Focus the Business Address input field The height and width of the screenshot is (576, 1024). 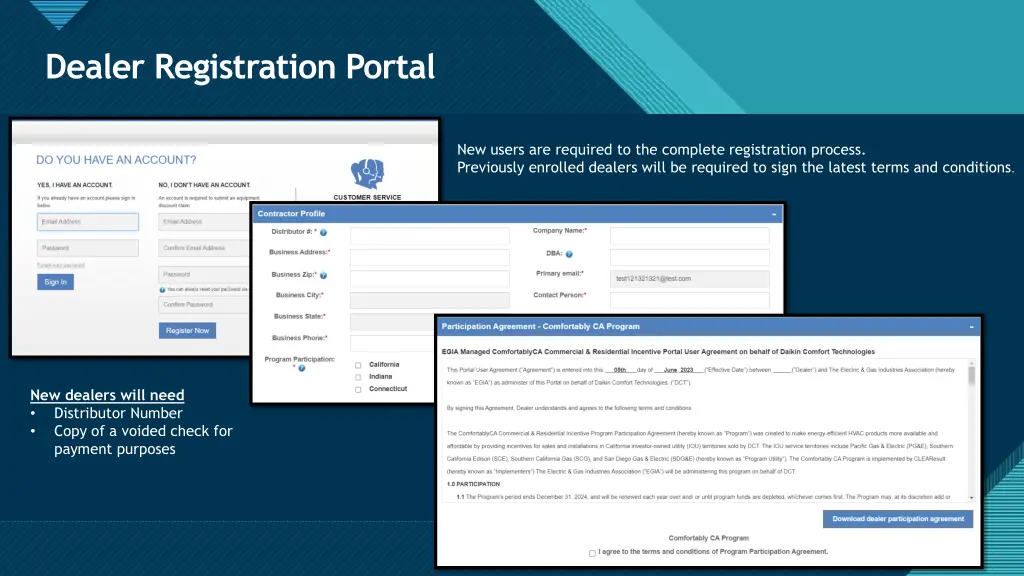pos(430,257)
